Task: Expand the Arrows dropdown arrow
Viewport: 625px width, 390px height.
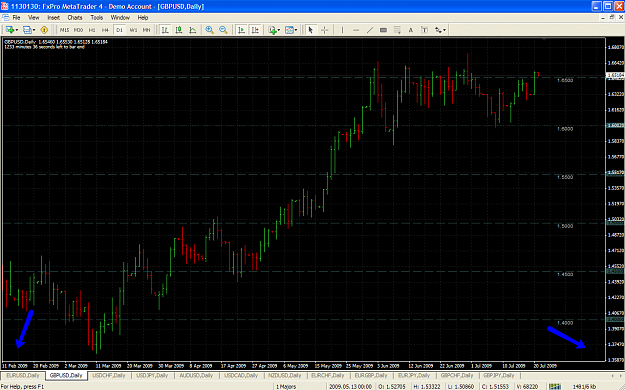Action: [x=444, y=30]
